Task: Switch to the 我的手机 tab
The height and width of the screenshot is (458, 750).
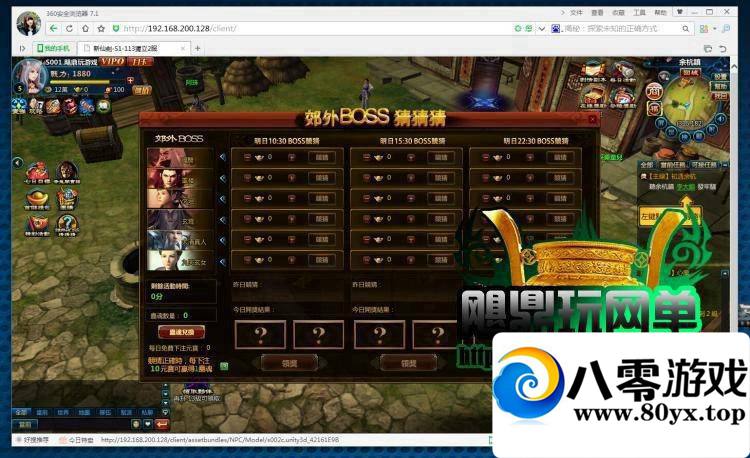Action: [53, 48]
